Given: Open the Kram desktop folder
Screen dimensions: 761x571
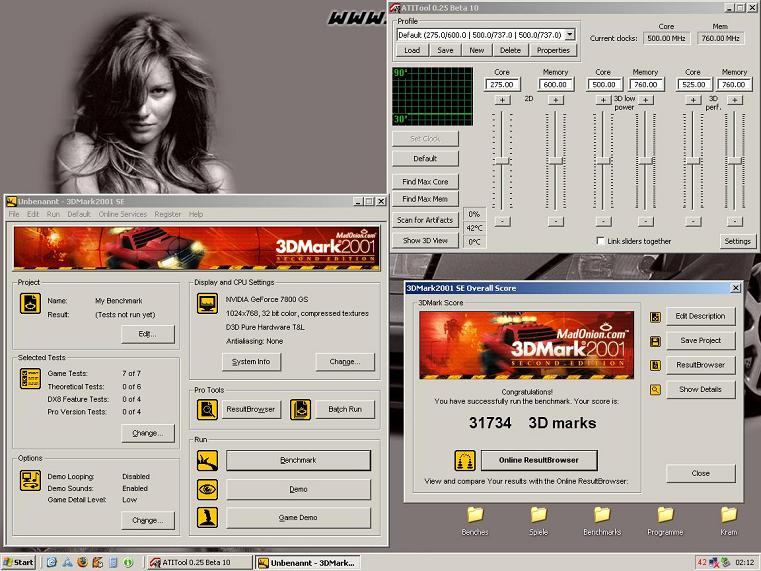Looking at the screenshot, I should pyautogui.click(x=728, y=521).
